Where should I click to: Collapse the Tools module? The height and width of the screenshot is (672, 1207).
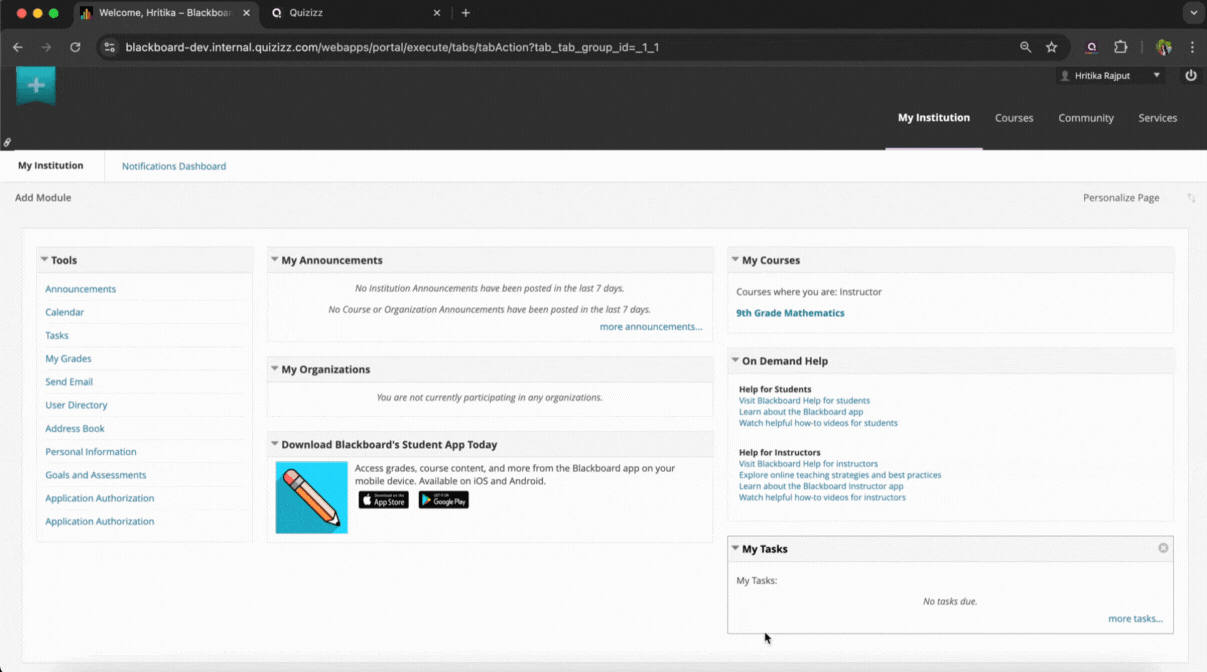pyautogui.click(x=44, y=260)
